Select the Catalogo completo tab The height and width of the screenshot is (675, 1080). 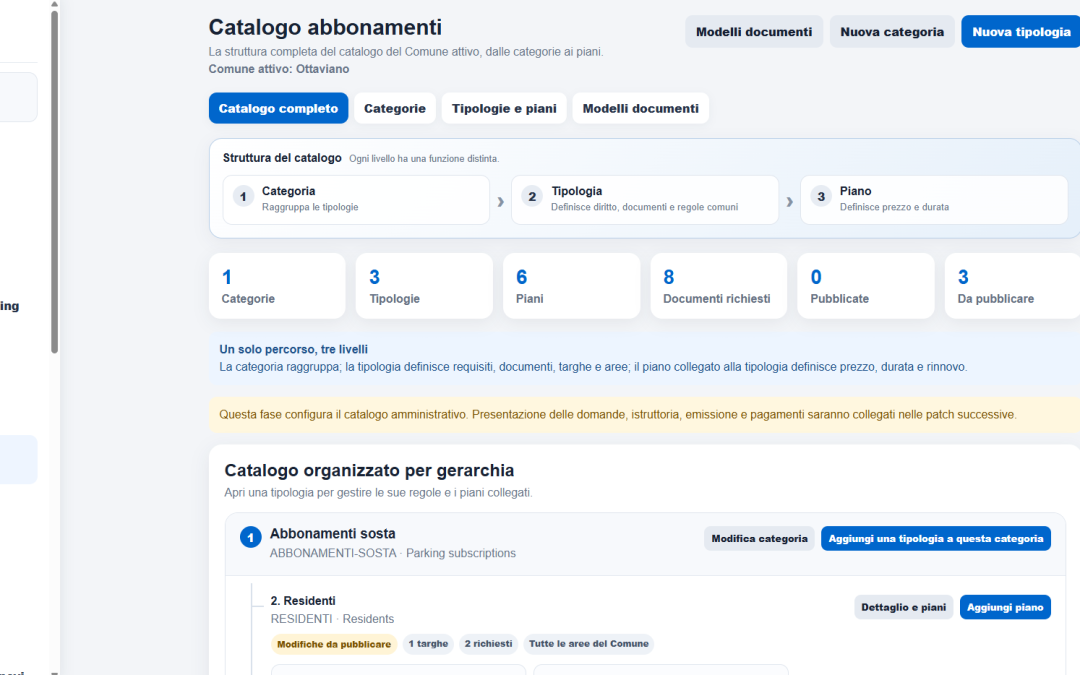point(278,108)
